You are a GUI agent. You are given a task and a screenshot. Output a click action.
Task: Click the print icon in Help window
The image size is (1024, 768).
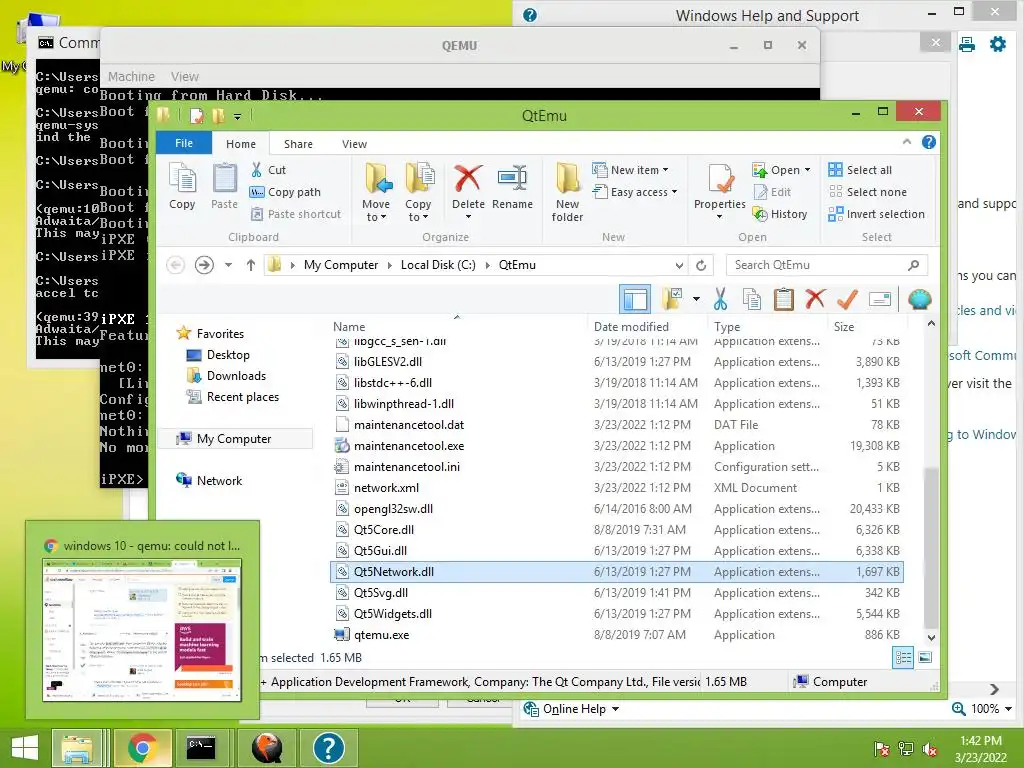click(x=967, y=44)
